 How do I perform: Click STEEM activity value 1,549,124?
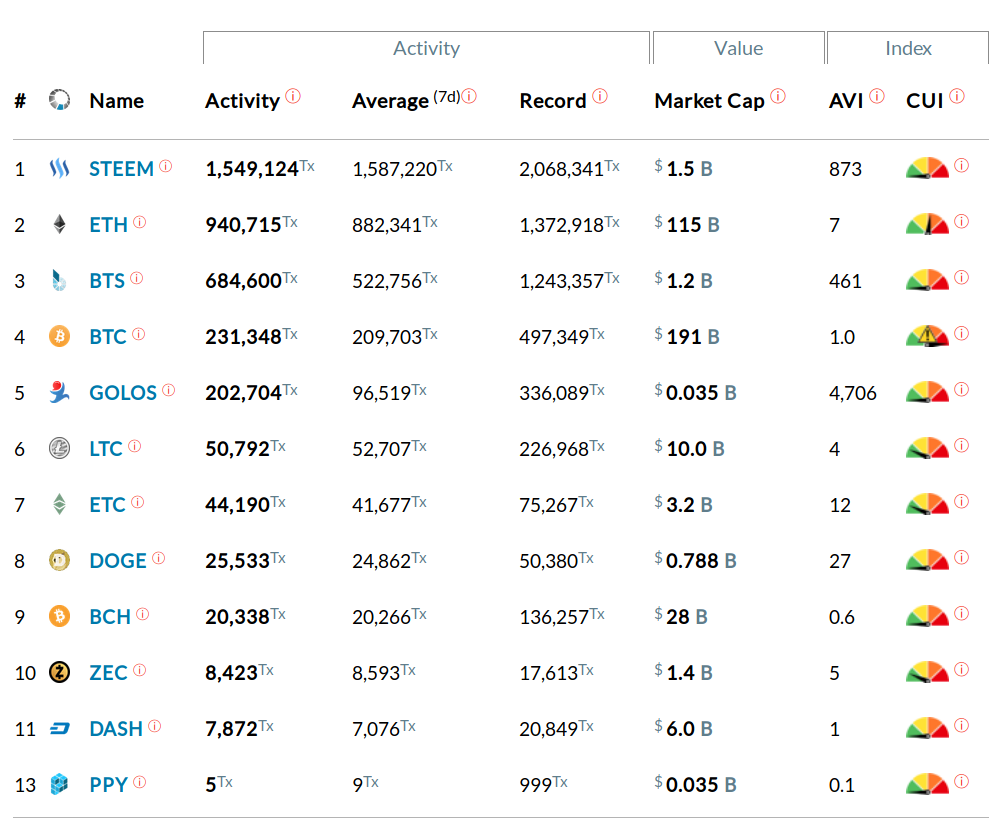(260, 169)
